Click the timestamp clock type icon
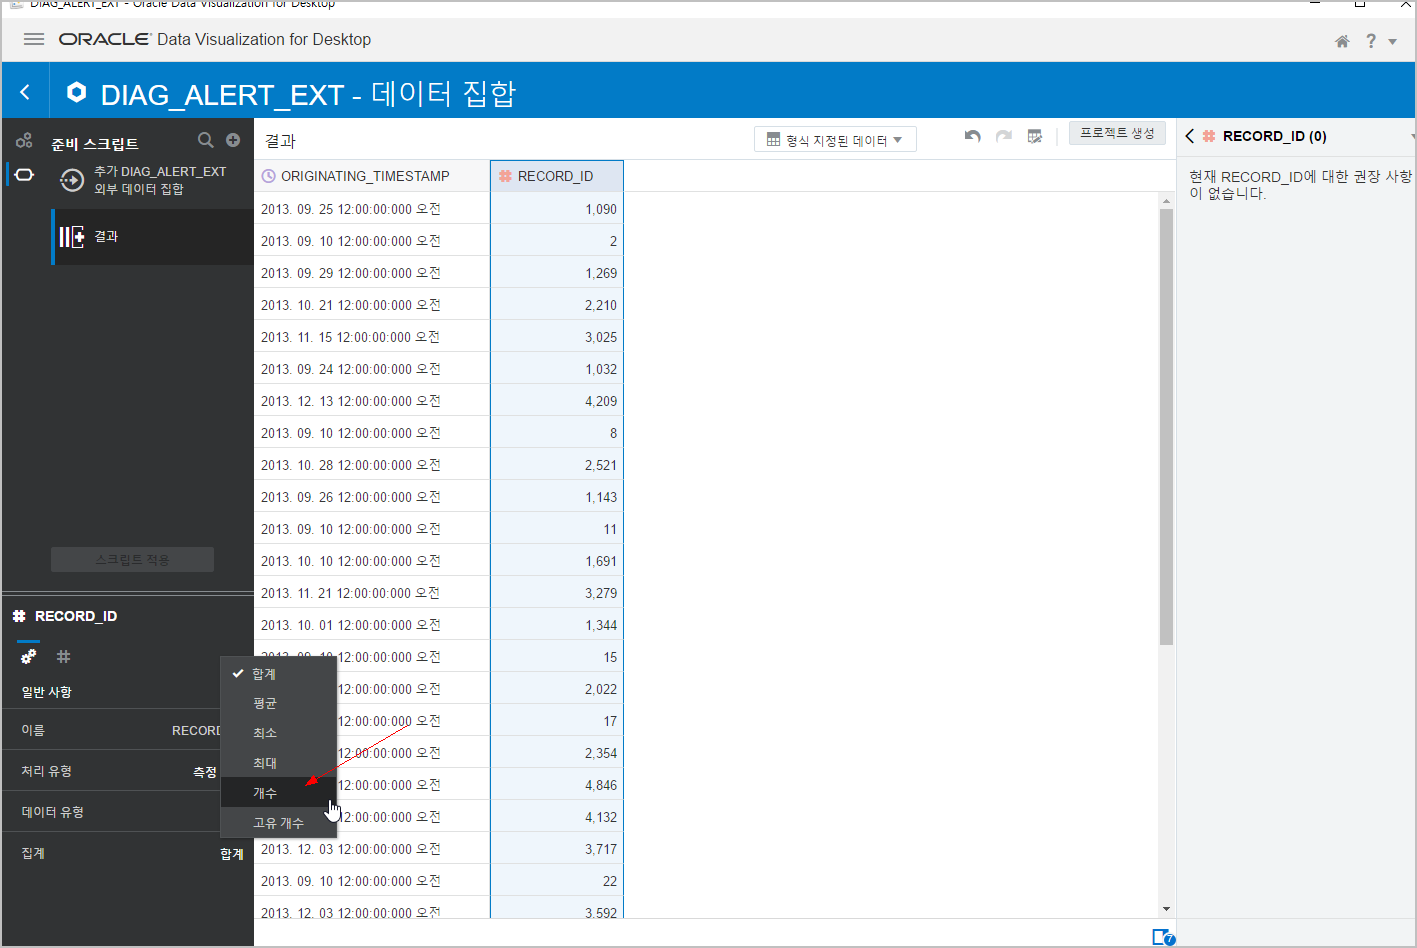The width and height of the screenshot is (1417, 948). [268, 176]
